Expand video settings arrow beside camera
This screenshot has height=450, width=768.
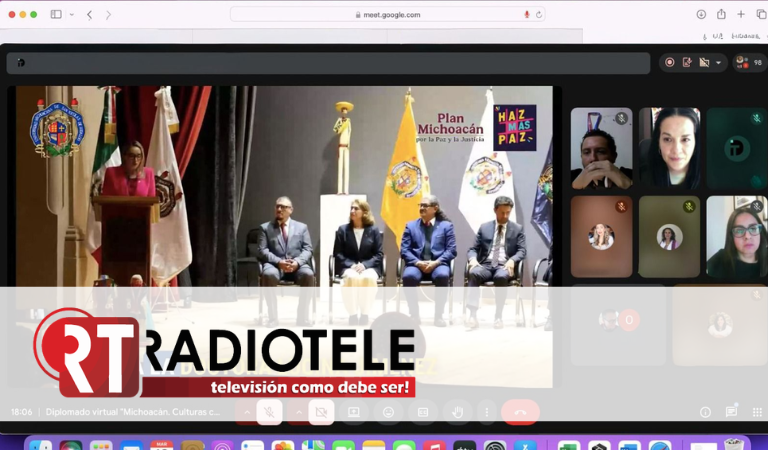coord(298,412)
